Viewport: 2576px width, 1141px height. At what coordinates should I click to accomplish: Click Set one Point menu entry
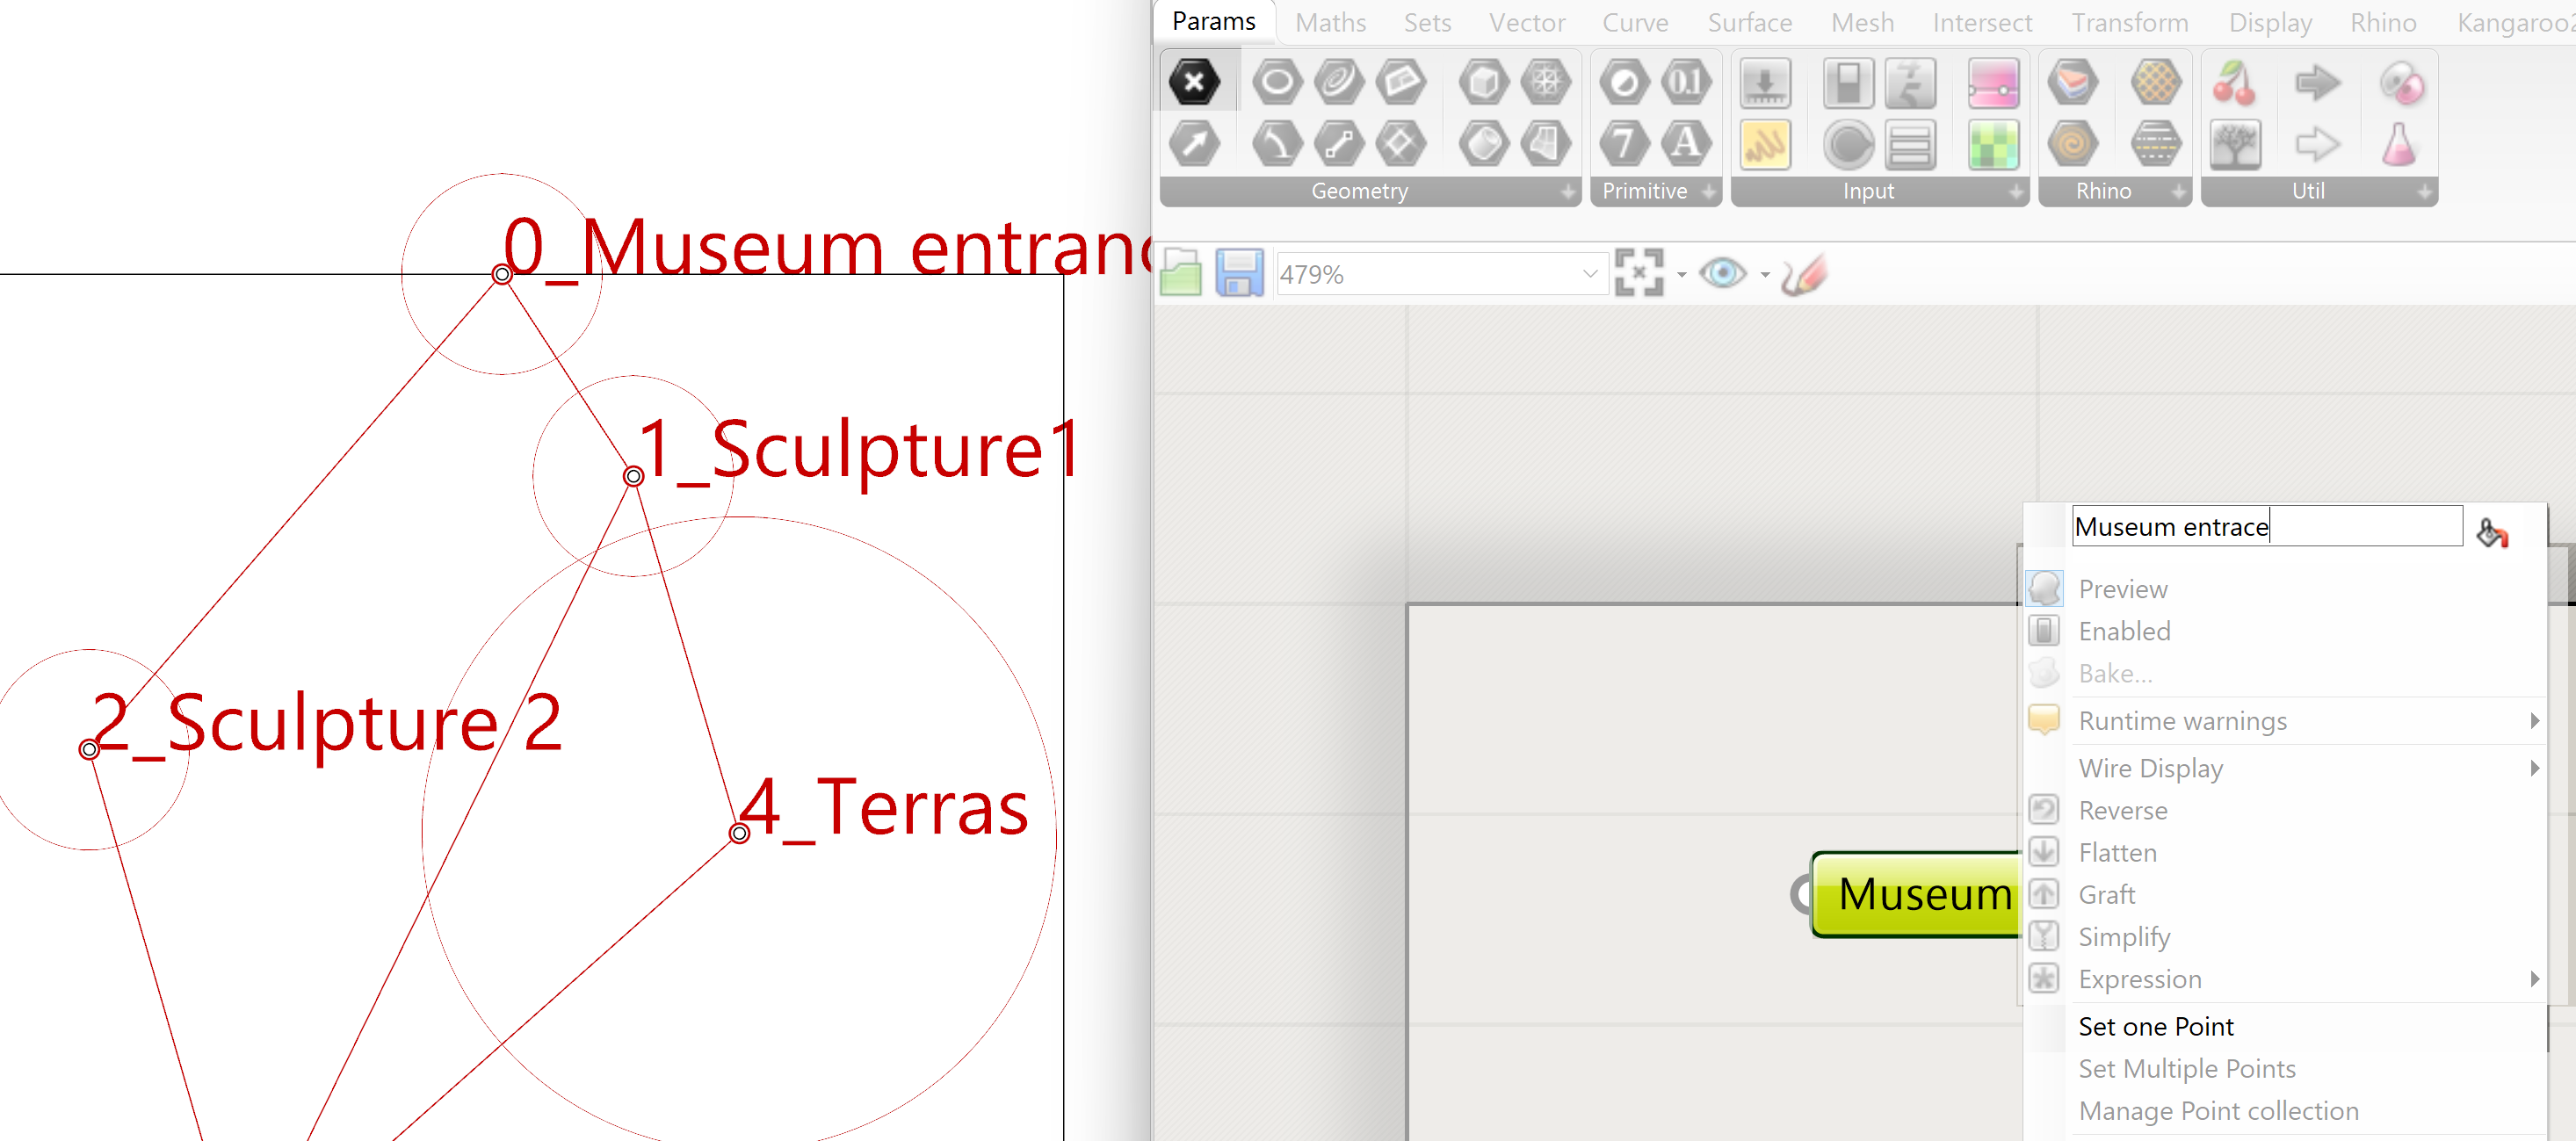pyautogui.click(x=2155, y=1026)
